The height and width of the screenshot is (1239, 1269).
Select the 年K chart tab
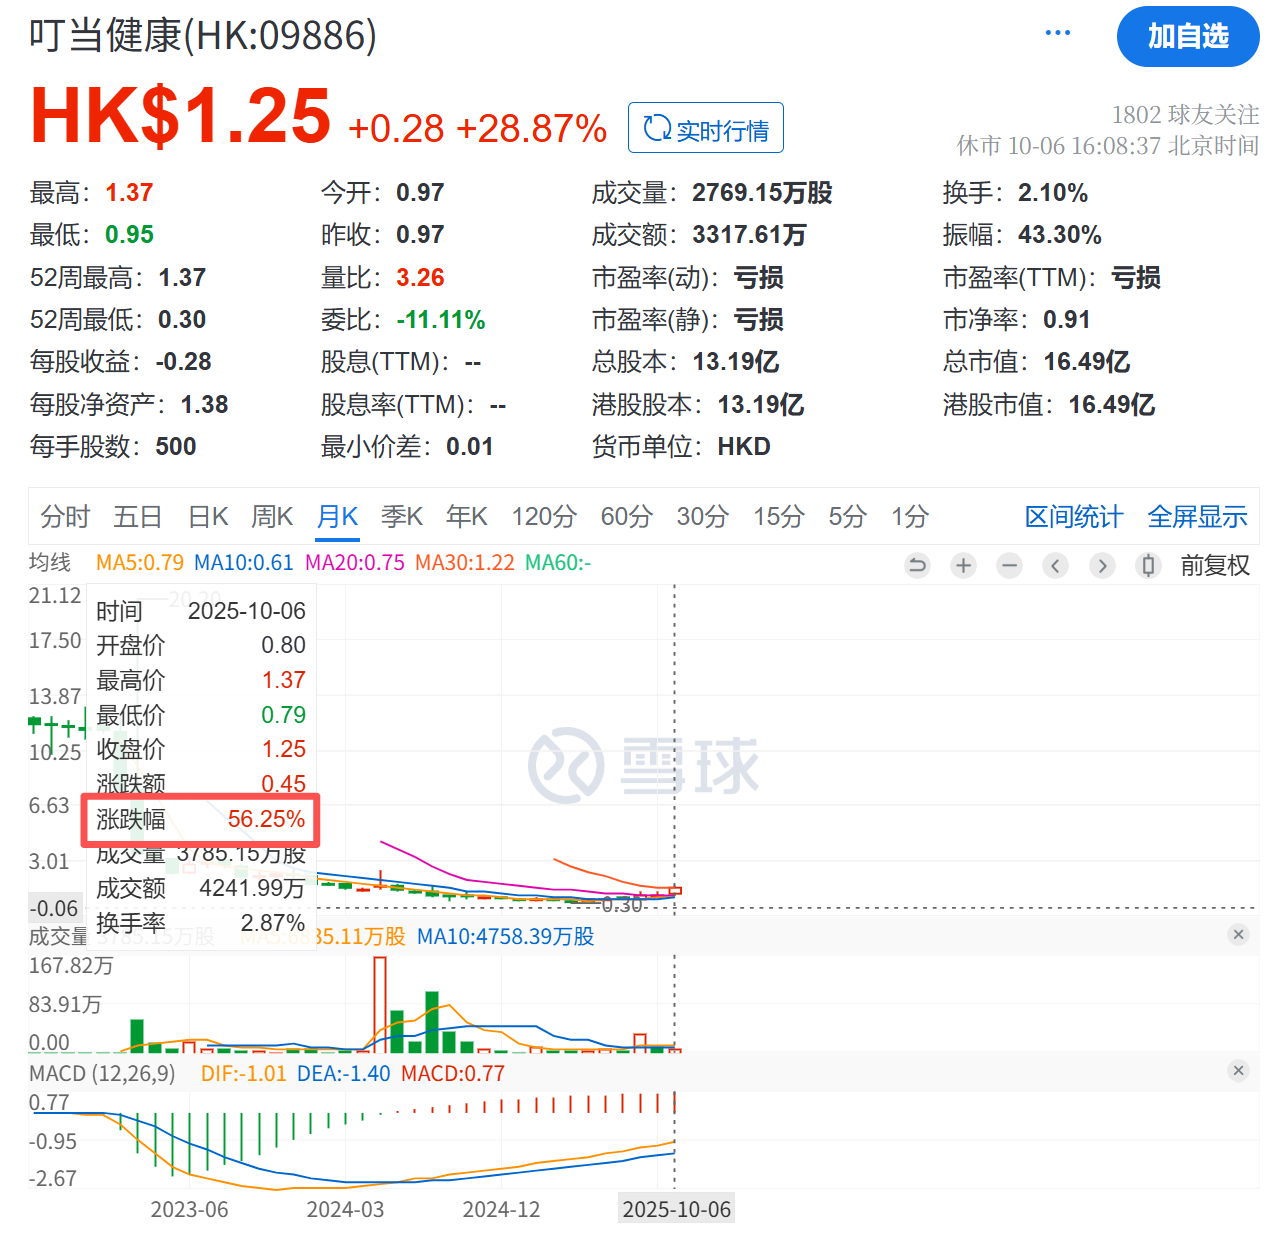click(467, 516)
